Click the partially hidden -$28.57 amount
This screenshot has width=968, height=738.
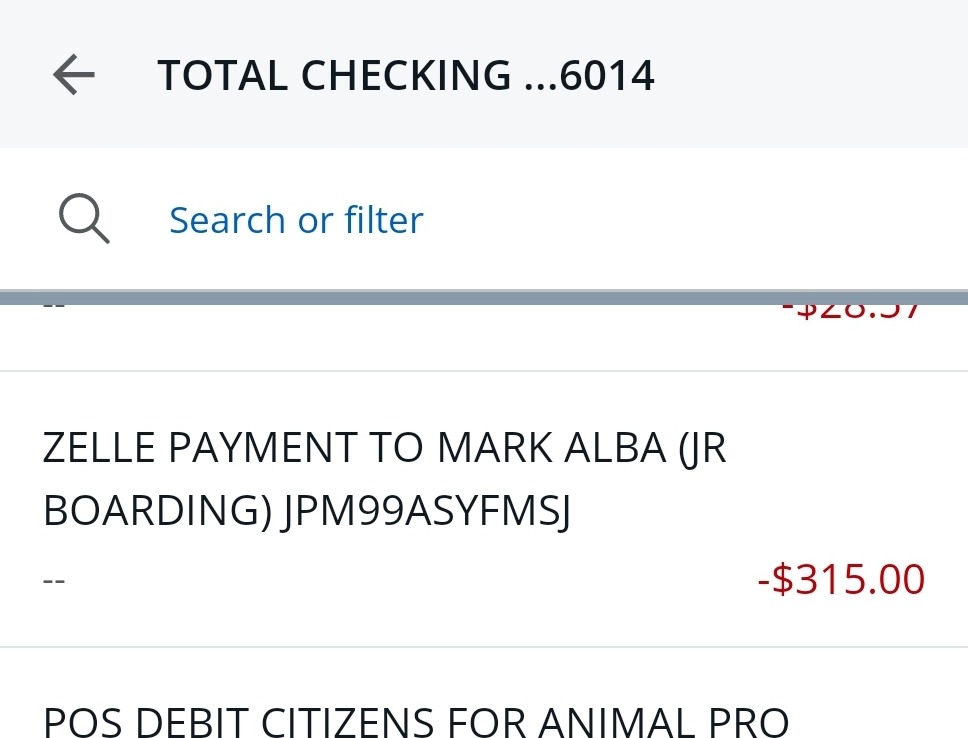[x=852, y=310]
